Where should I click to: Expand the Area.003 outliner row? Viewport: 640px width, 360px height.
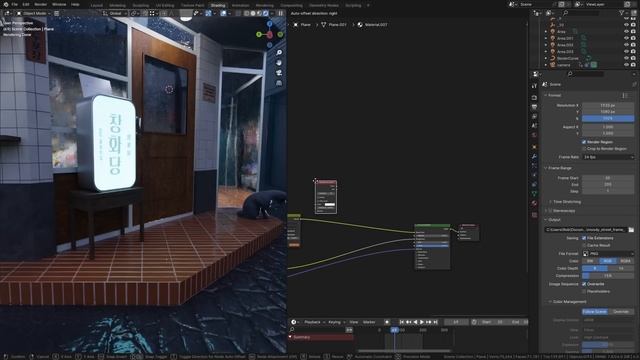coord(546,52)
